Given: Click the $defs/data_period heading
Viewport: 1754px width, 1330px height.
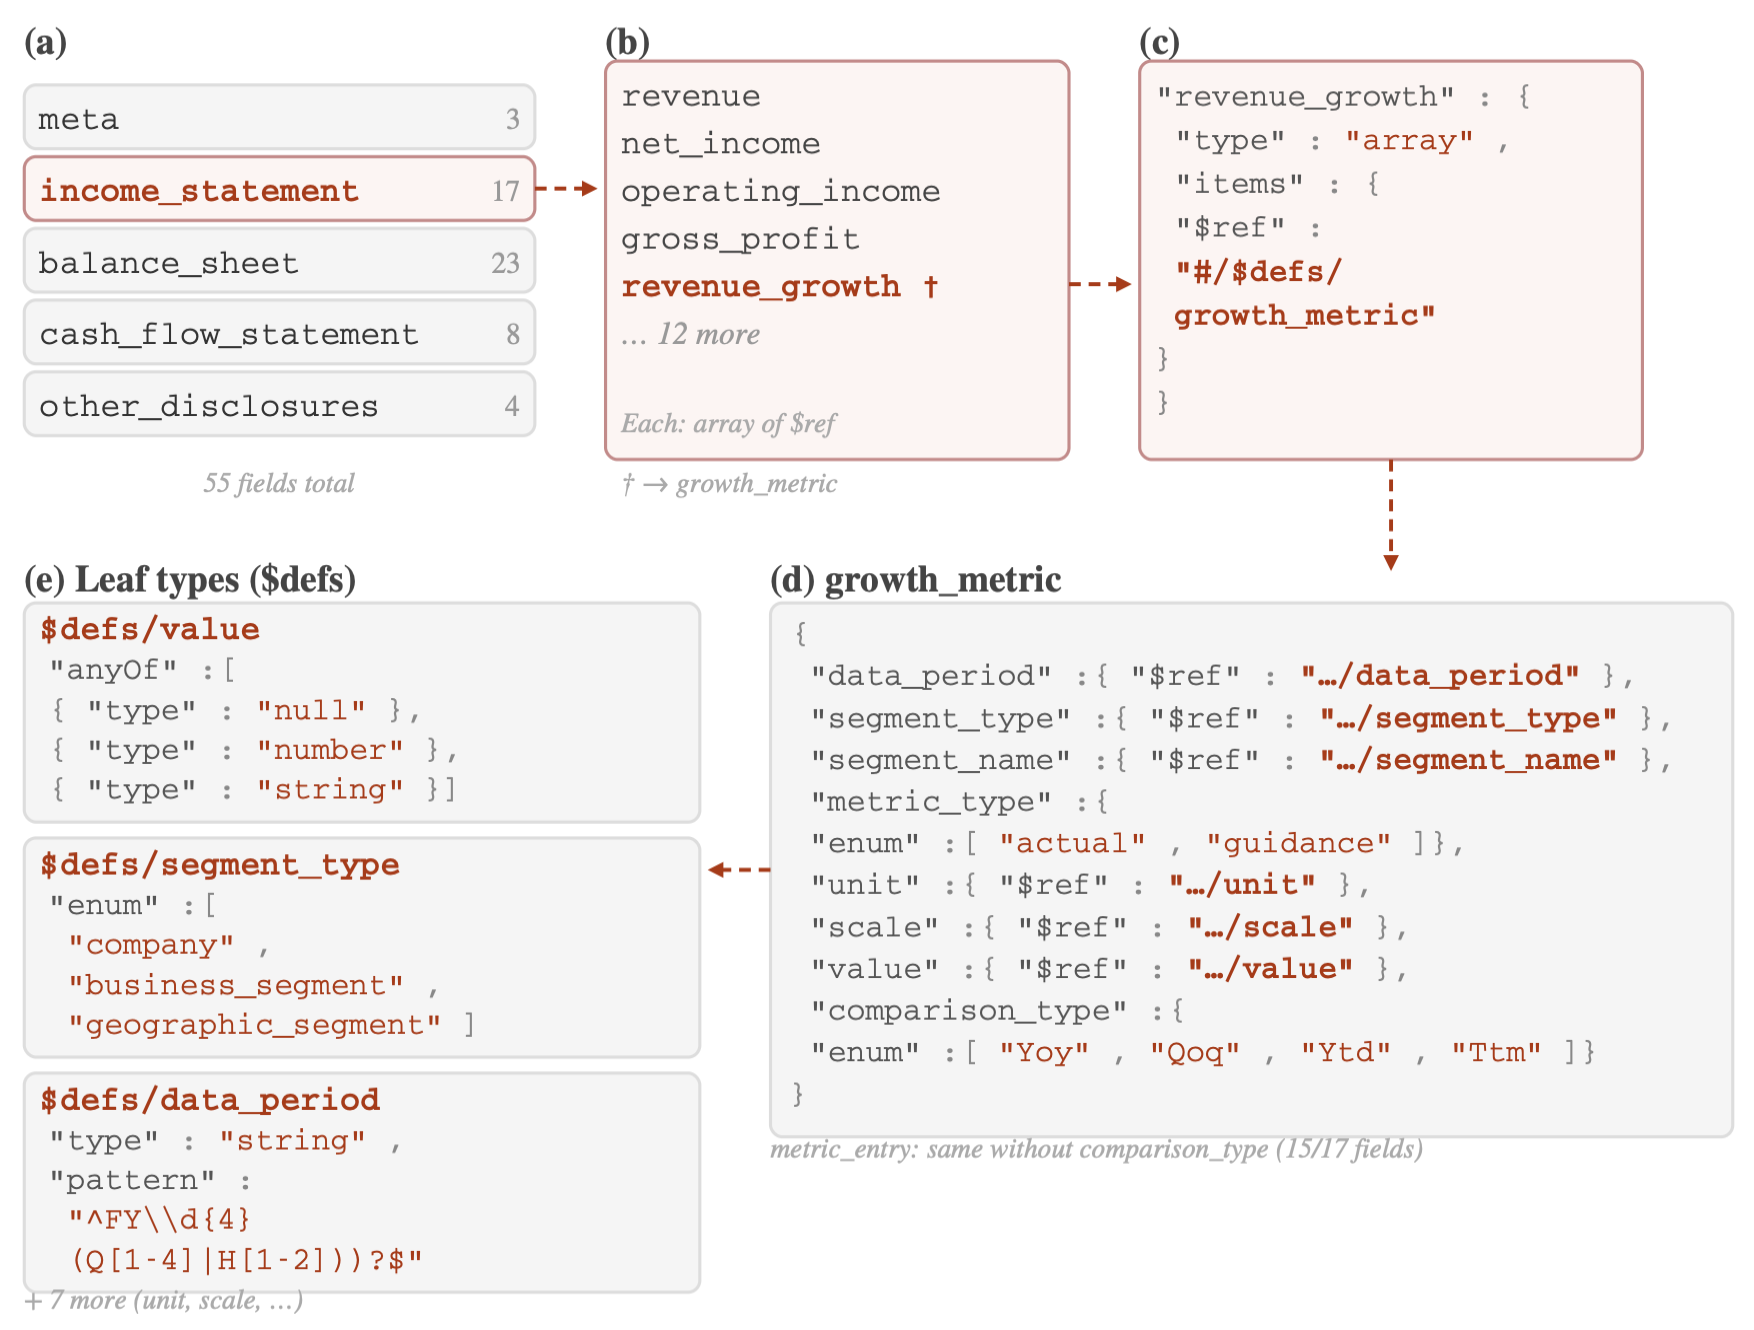Looking at the screenshot, I should (x=210, y=1100).
